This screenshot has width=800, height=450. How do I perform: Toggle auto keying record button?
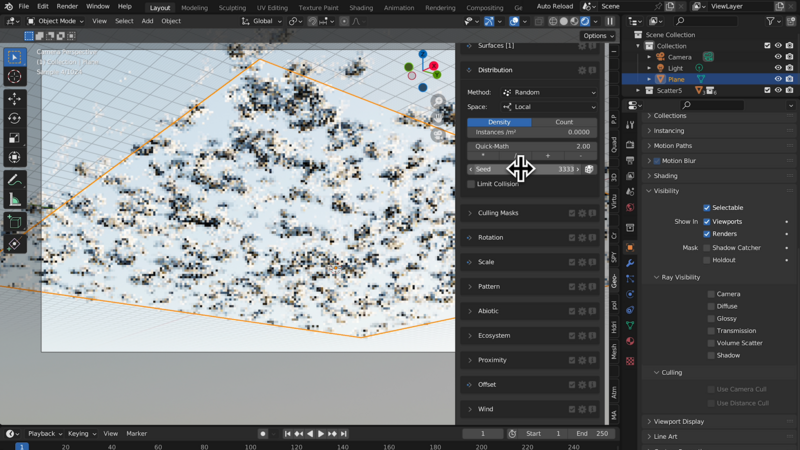click(x=263, y=434)
